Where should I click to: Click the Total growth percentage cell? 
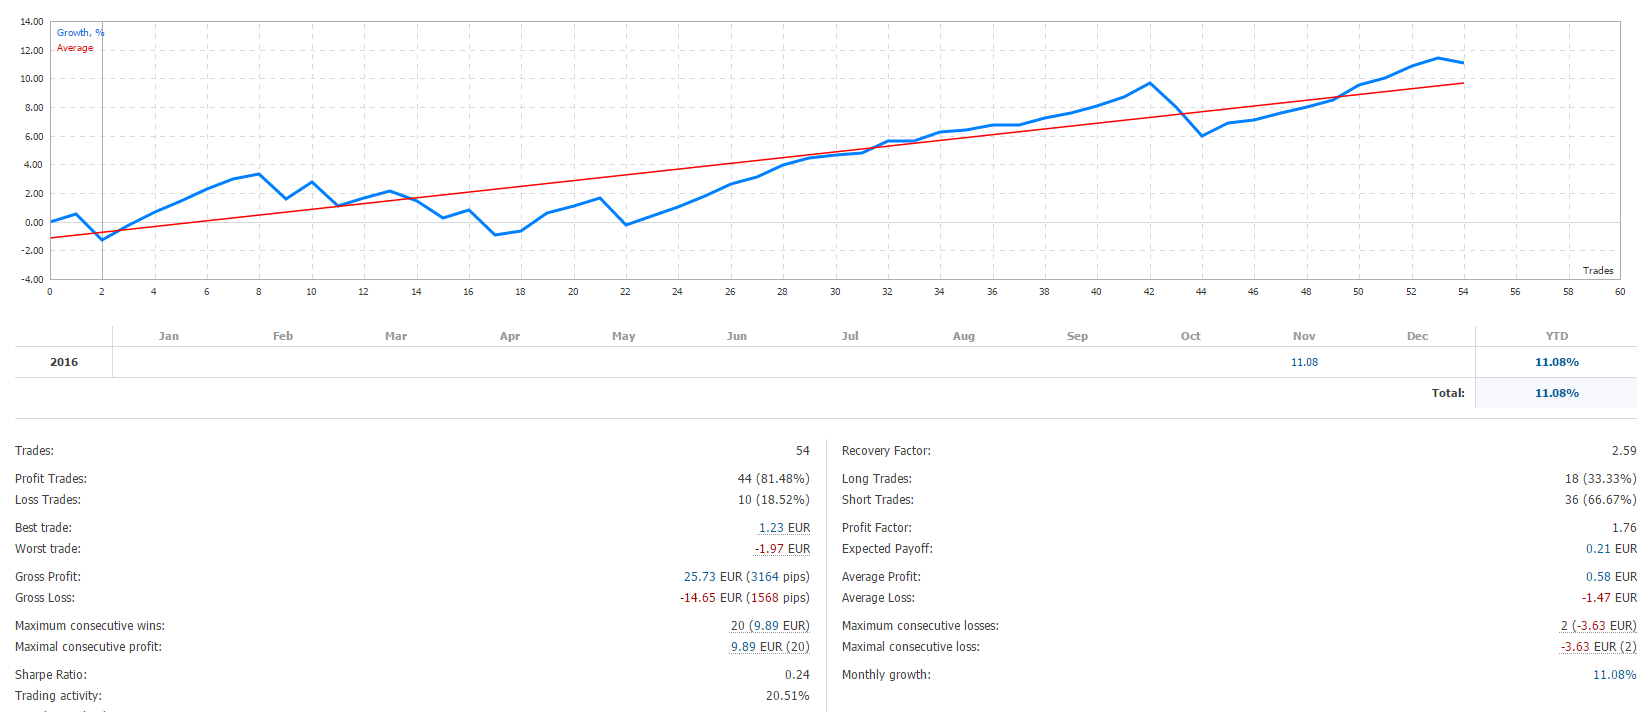(x=1556, y=393)
